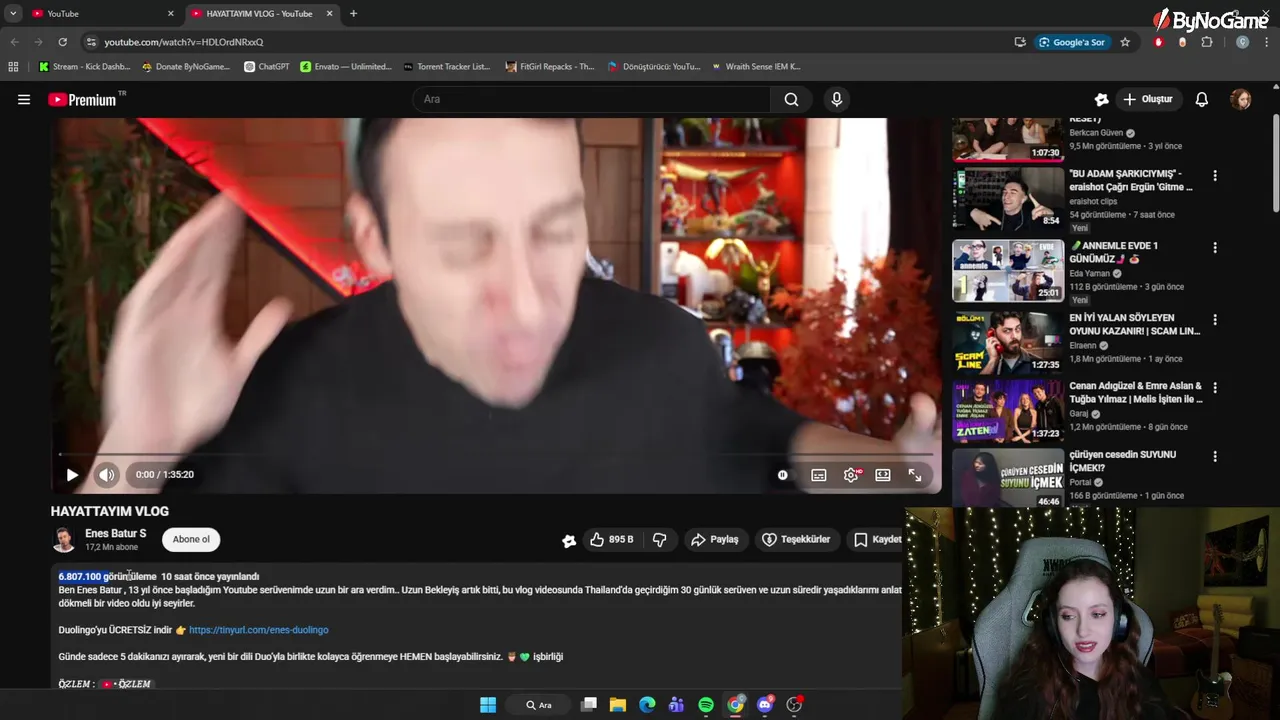Open the FitGirl Repacks bookmark
Viewport: 1280px width, 720px height.
(x=550, y=67)
